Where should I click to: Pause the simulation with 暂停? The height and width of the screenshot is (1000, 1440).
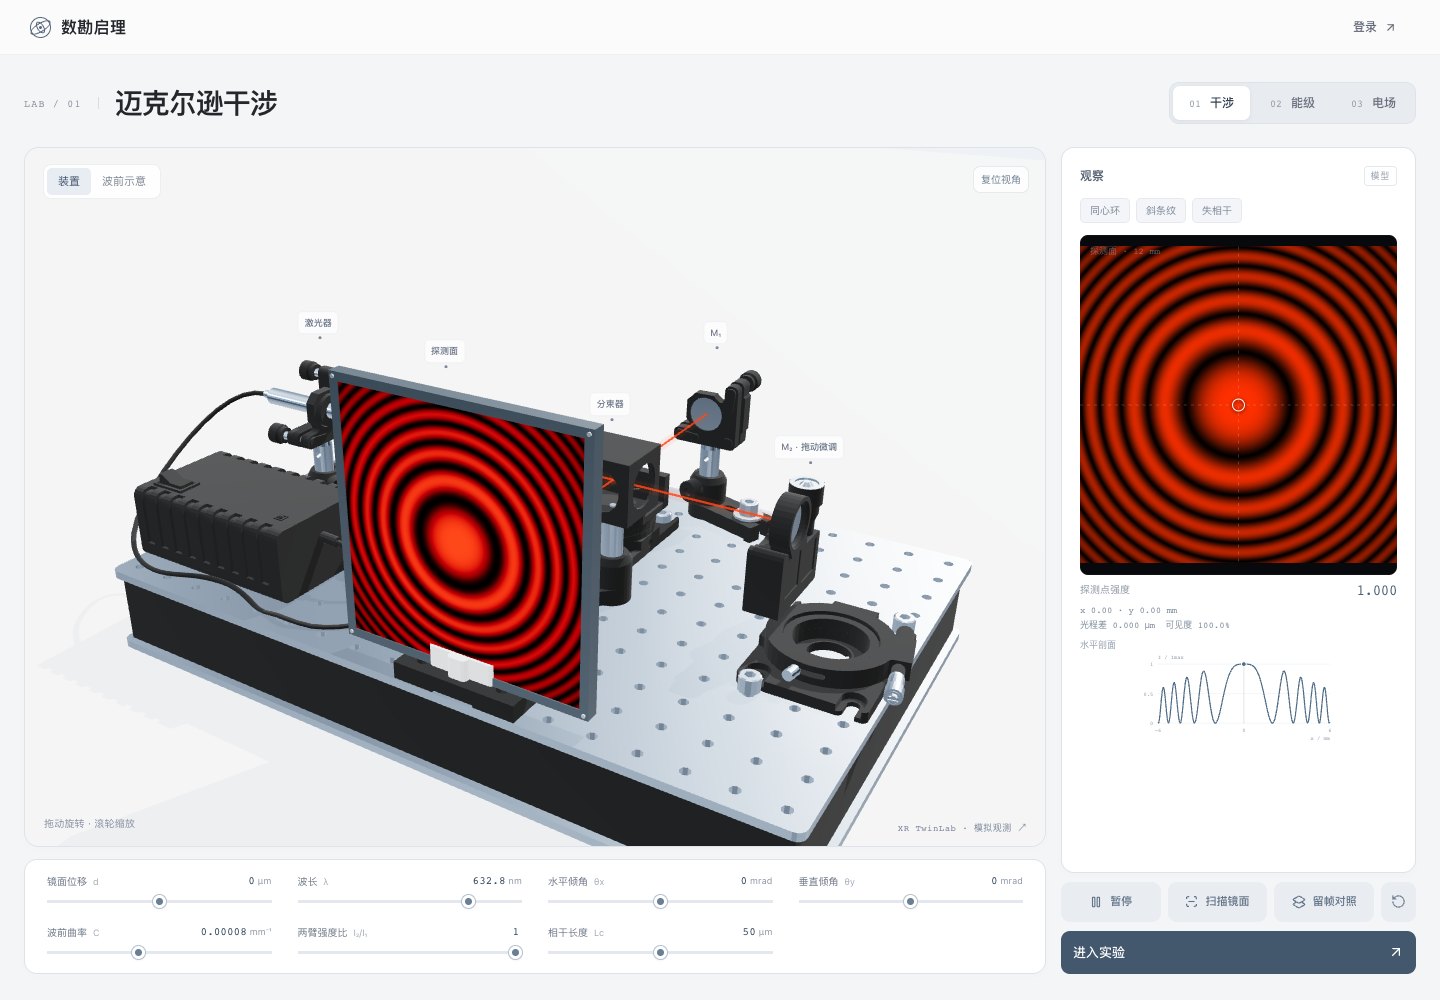click(x=1111, y=901)
